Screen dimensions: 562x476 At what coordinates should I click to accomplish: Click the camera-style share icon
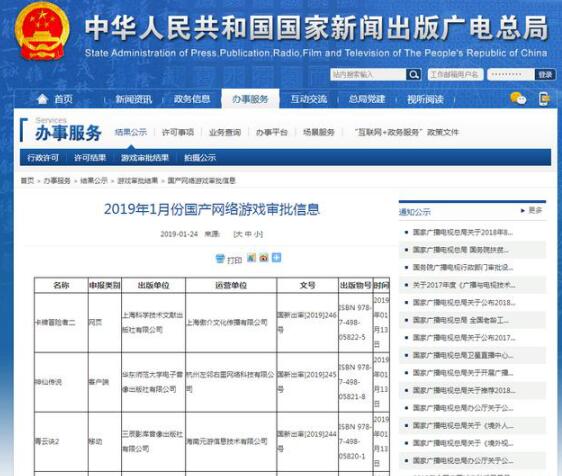(x=264, y=257)
